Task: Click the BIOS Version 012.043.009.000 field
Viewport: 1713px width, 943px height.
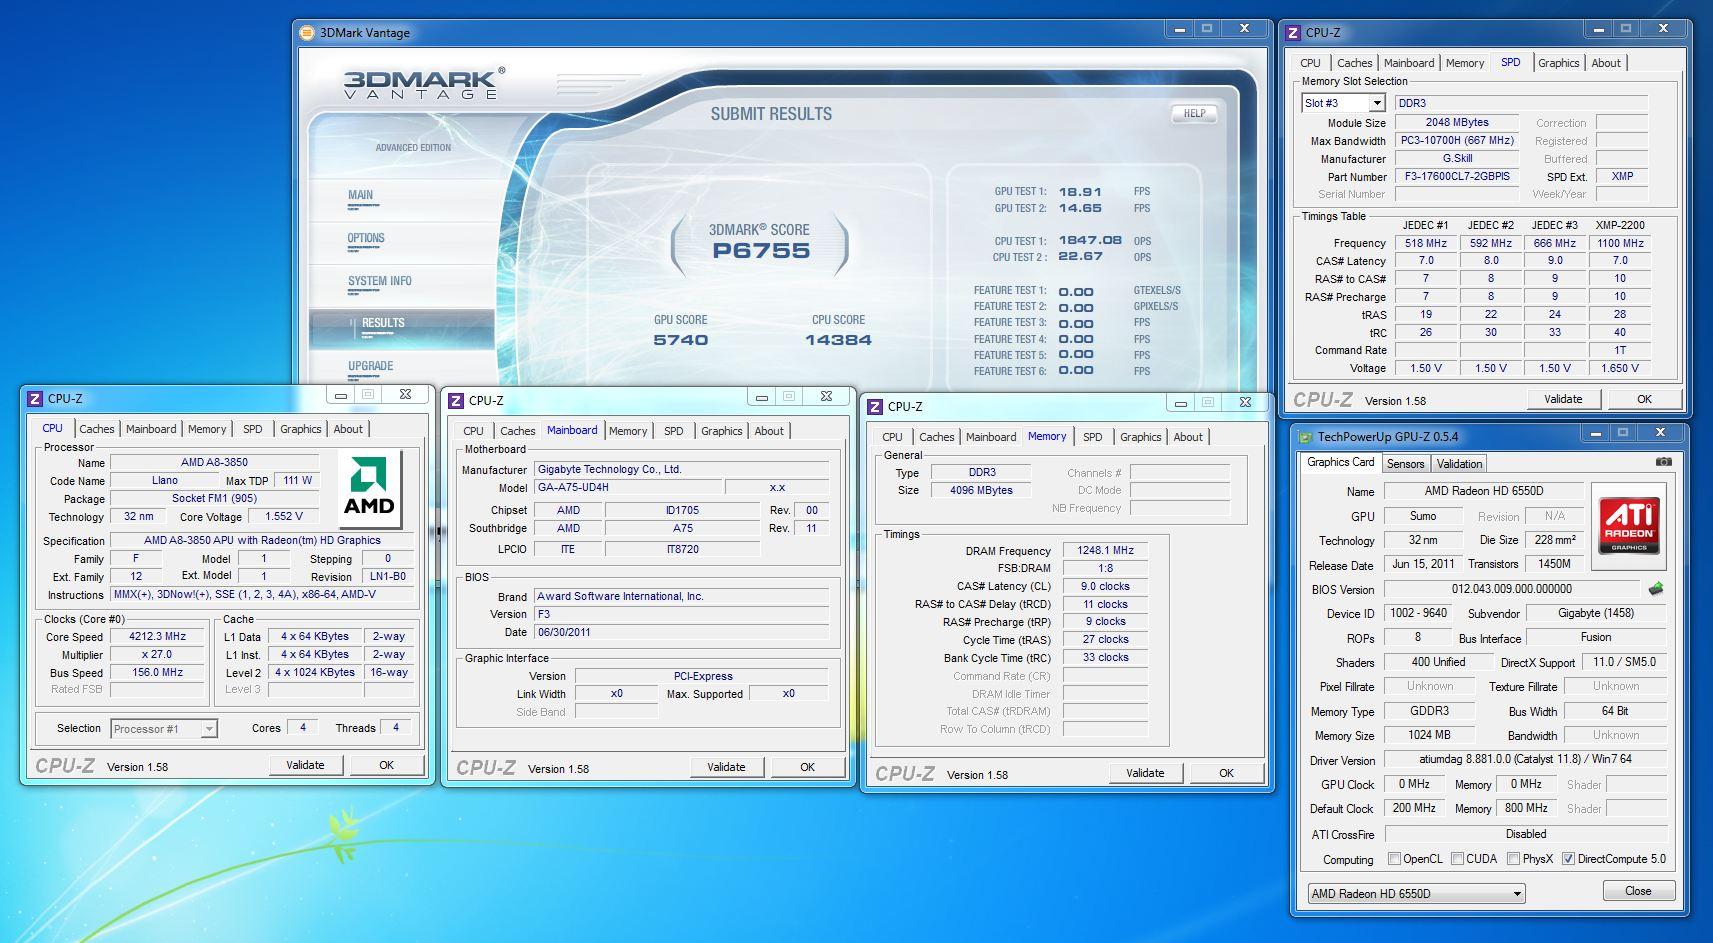Action: click(1511, 589)
